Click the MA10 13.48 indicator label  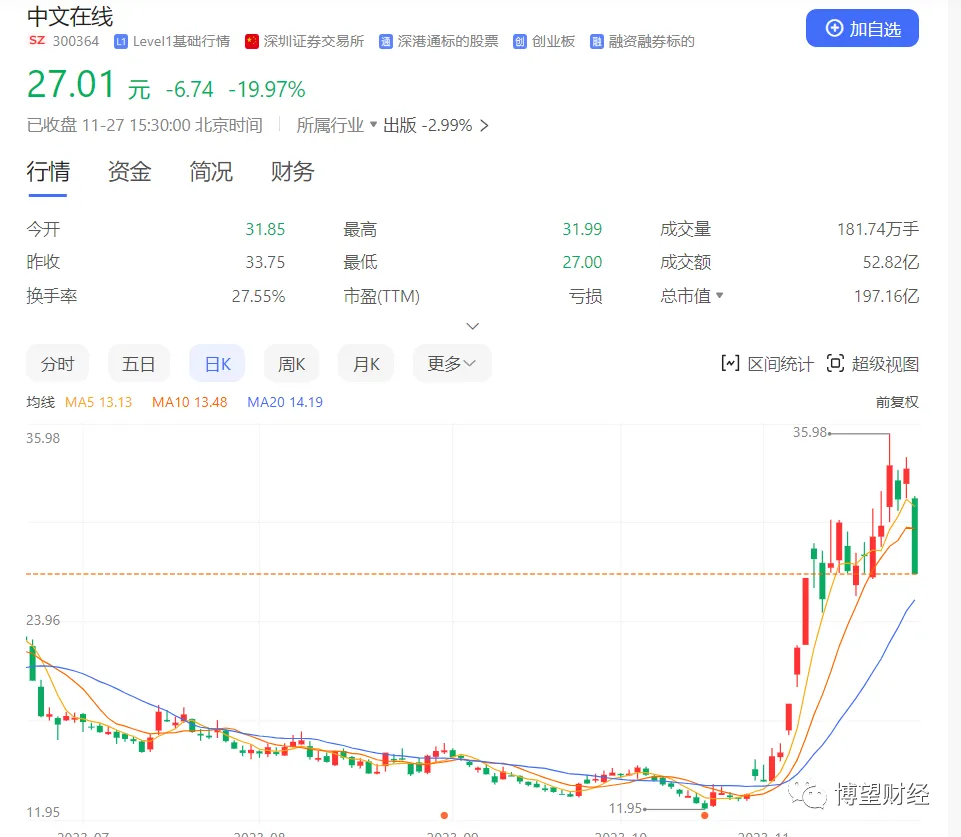point(189,402)
